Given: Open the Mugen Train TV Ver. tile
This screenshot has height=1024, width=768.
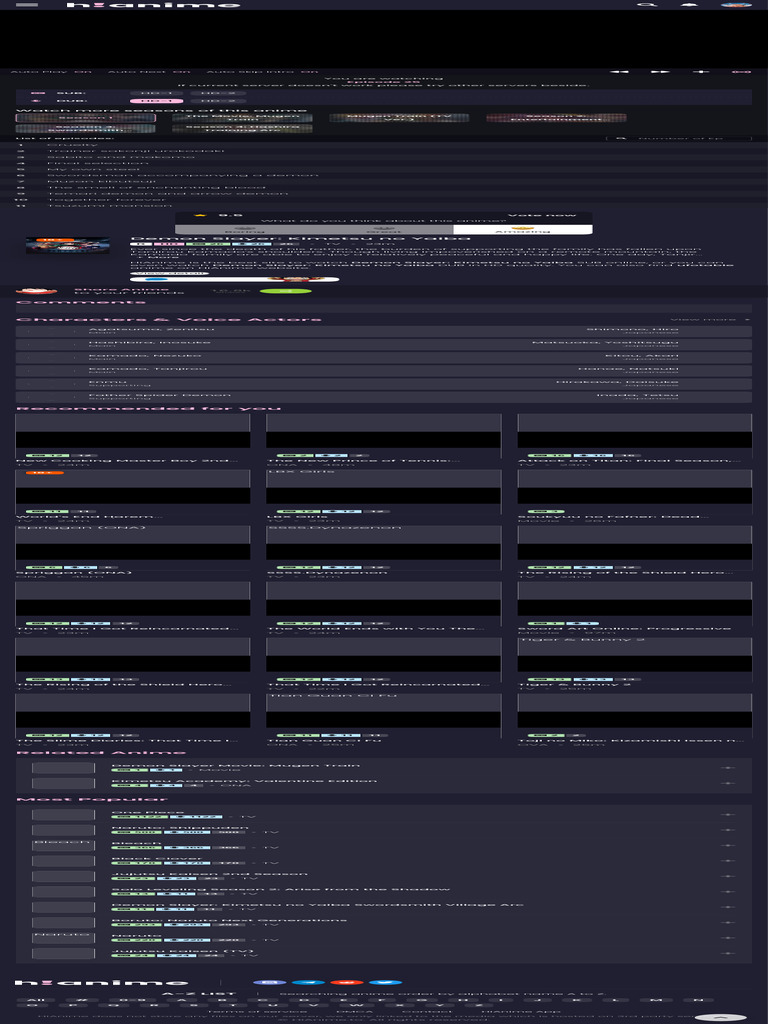Looking at the screenshot, I should tap(399, 118).
